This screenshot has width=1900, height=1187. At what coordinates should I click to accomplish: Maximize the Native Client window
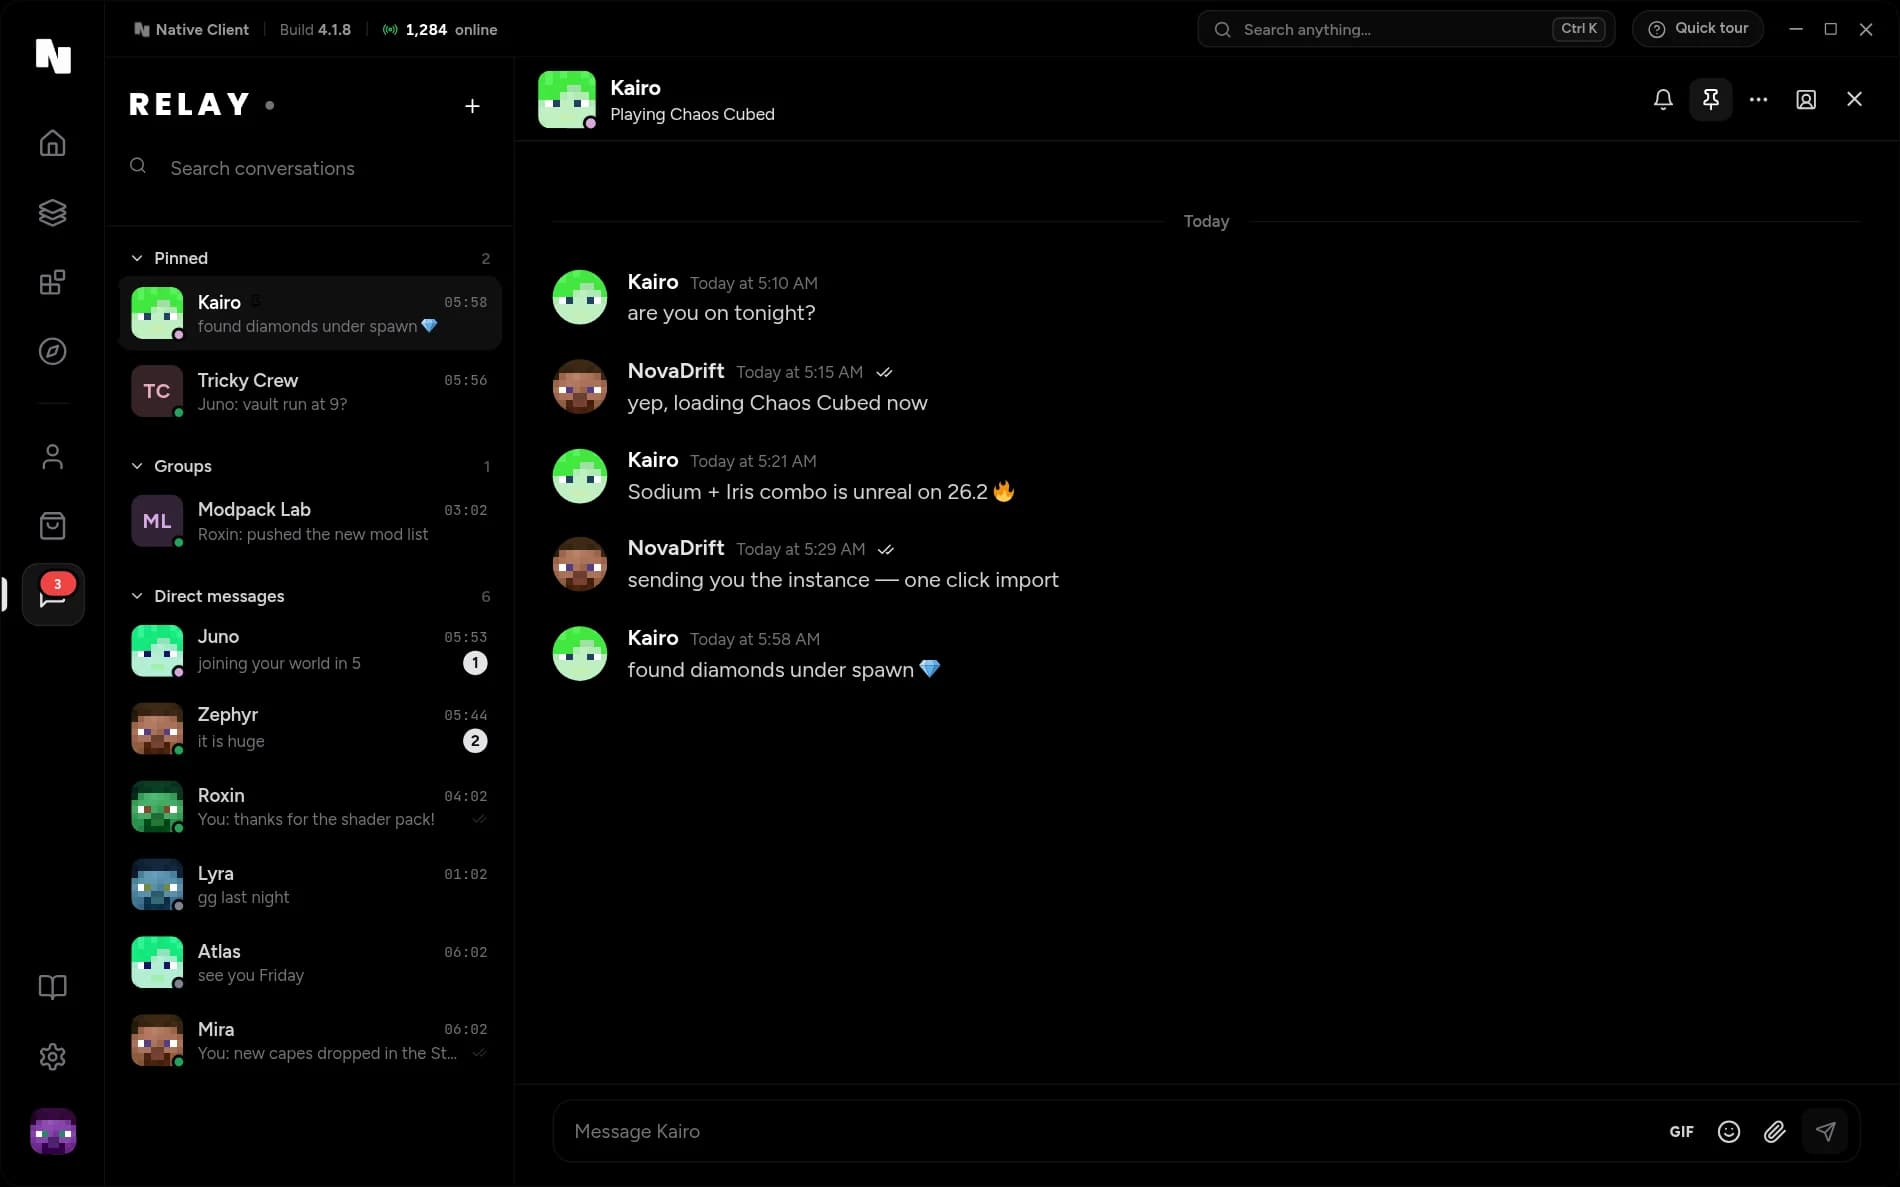(x=1831, y=29)
